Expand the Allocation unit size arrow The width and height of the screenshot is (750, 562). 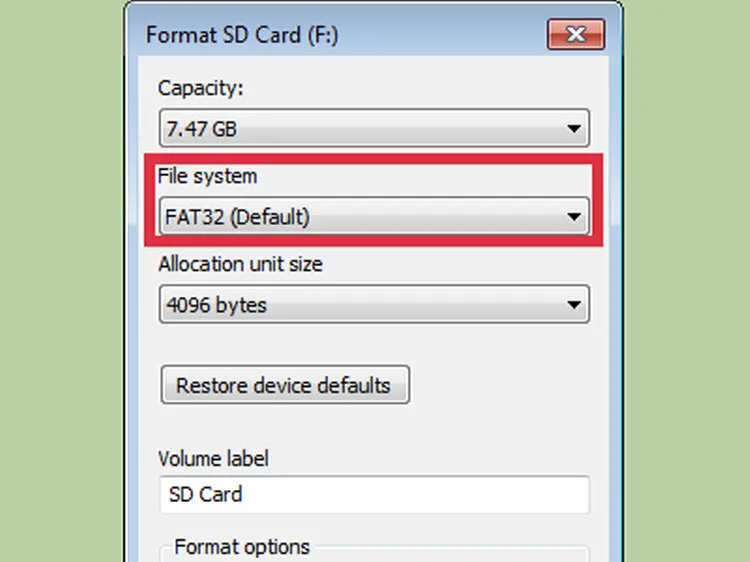[x=574, y=305]
